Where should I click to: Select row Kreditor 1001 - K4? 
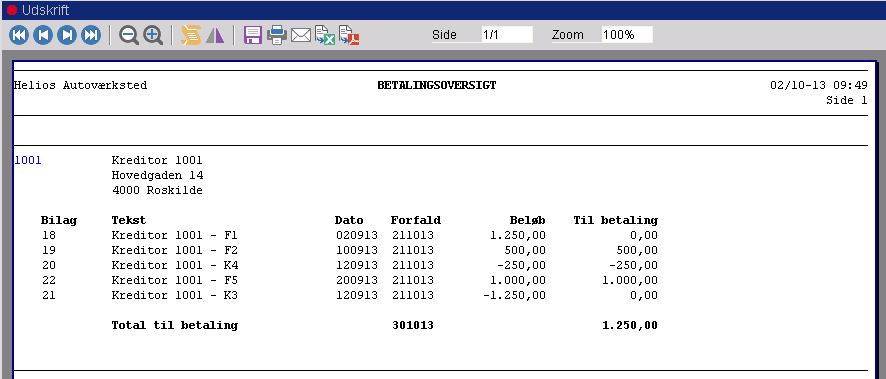click(349, 265)
